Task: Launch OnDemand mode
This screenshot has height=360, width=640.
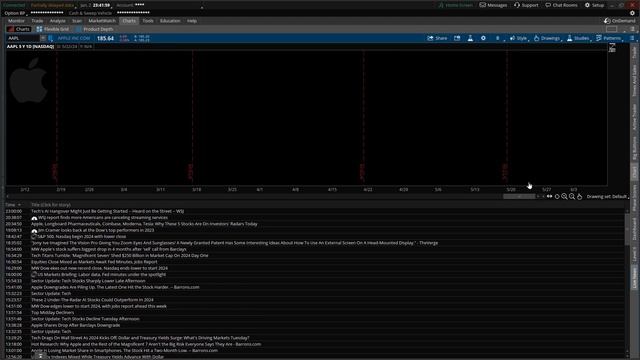Action: (619, 20)
